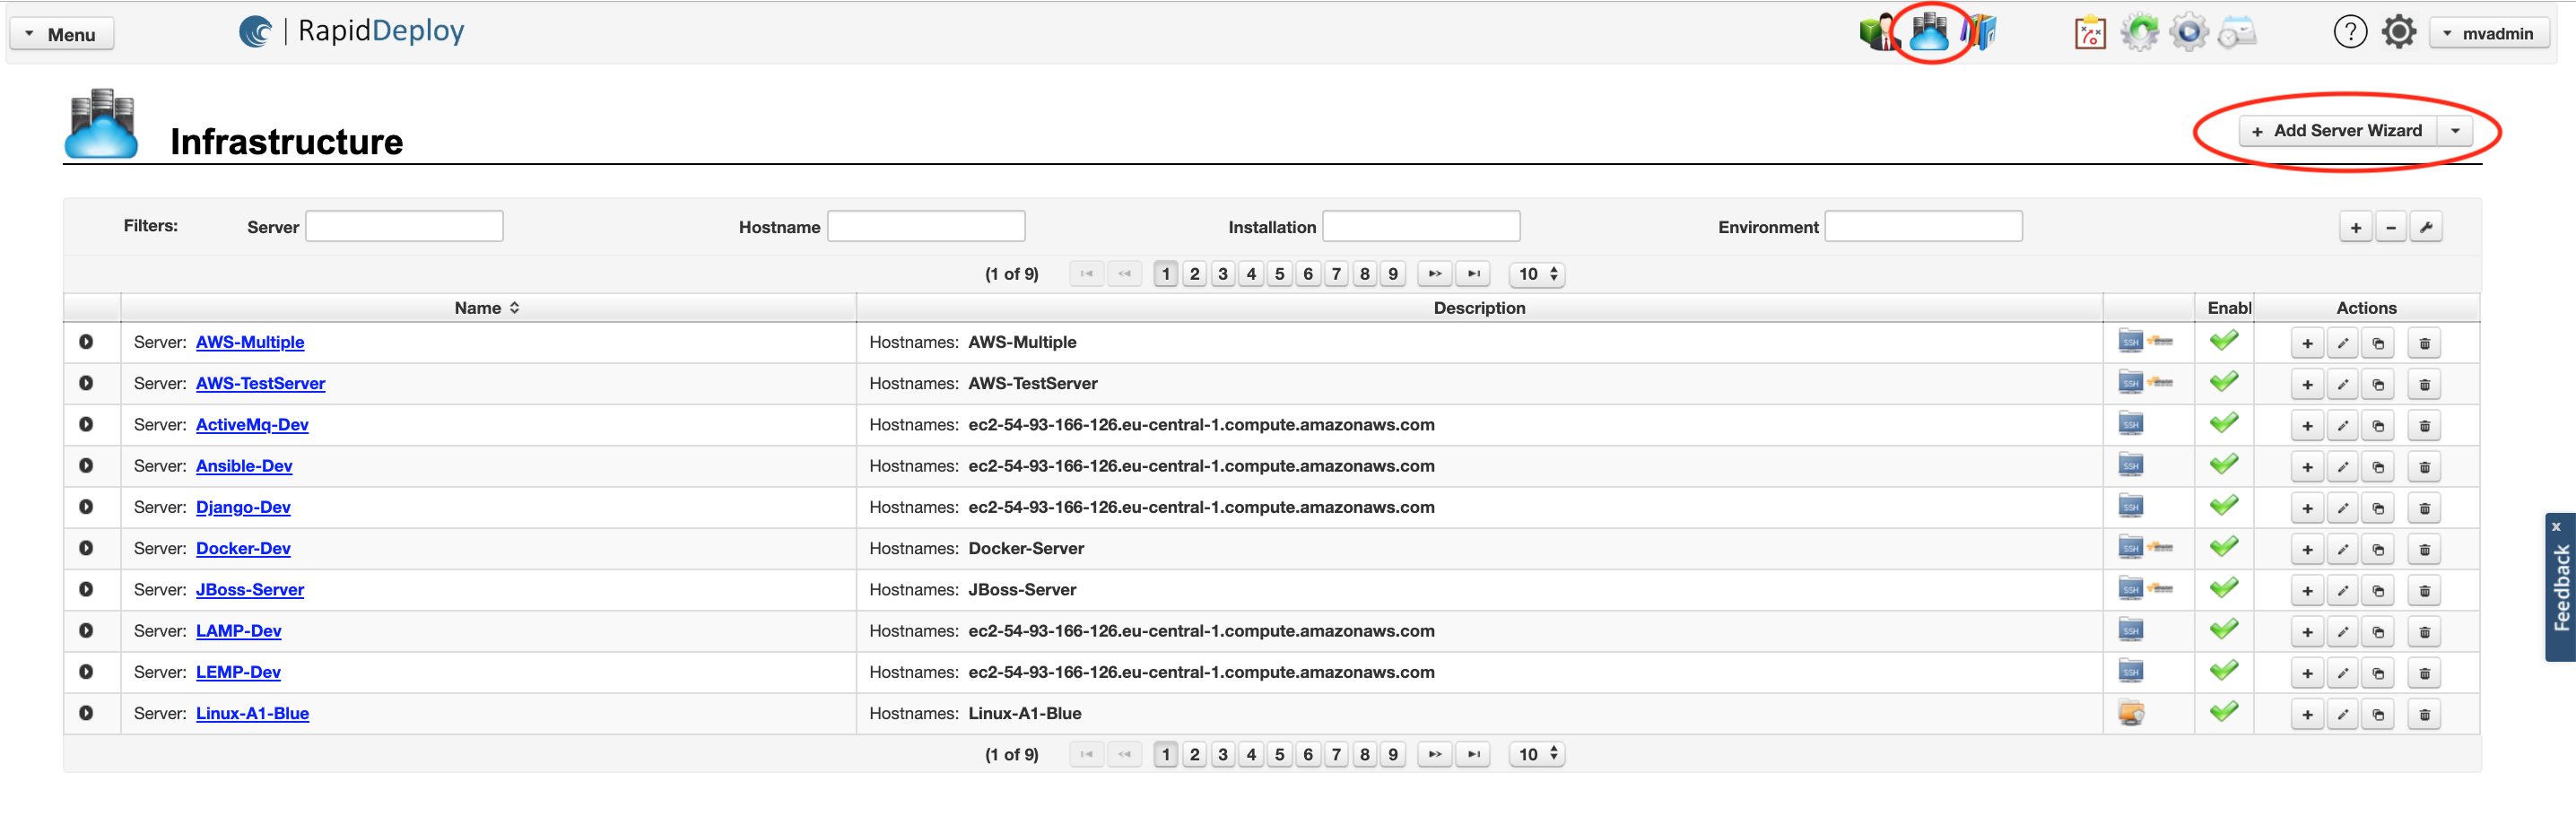Screen dimensions: 2576x816
Task: Go to page 5 in top paginator
Action: click(1279, 274)
